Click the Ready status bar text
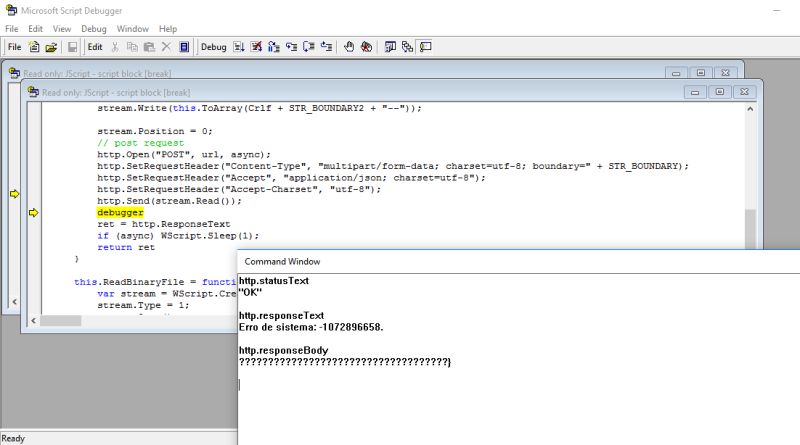This screenshot has height=445, width=800. (13, 438)
